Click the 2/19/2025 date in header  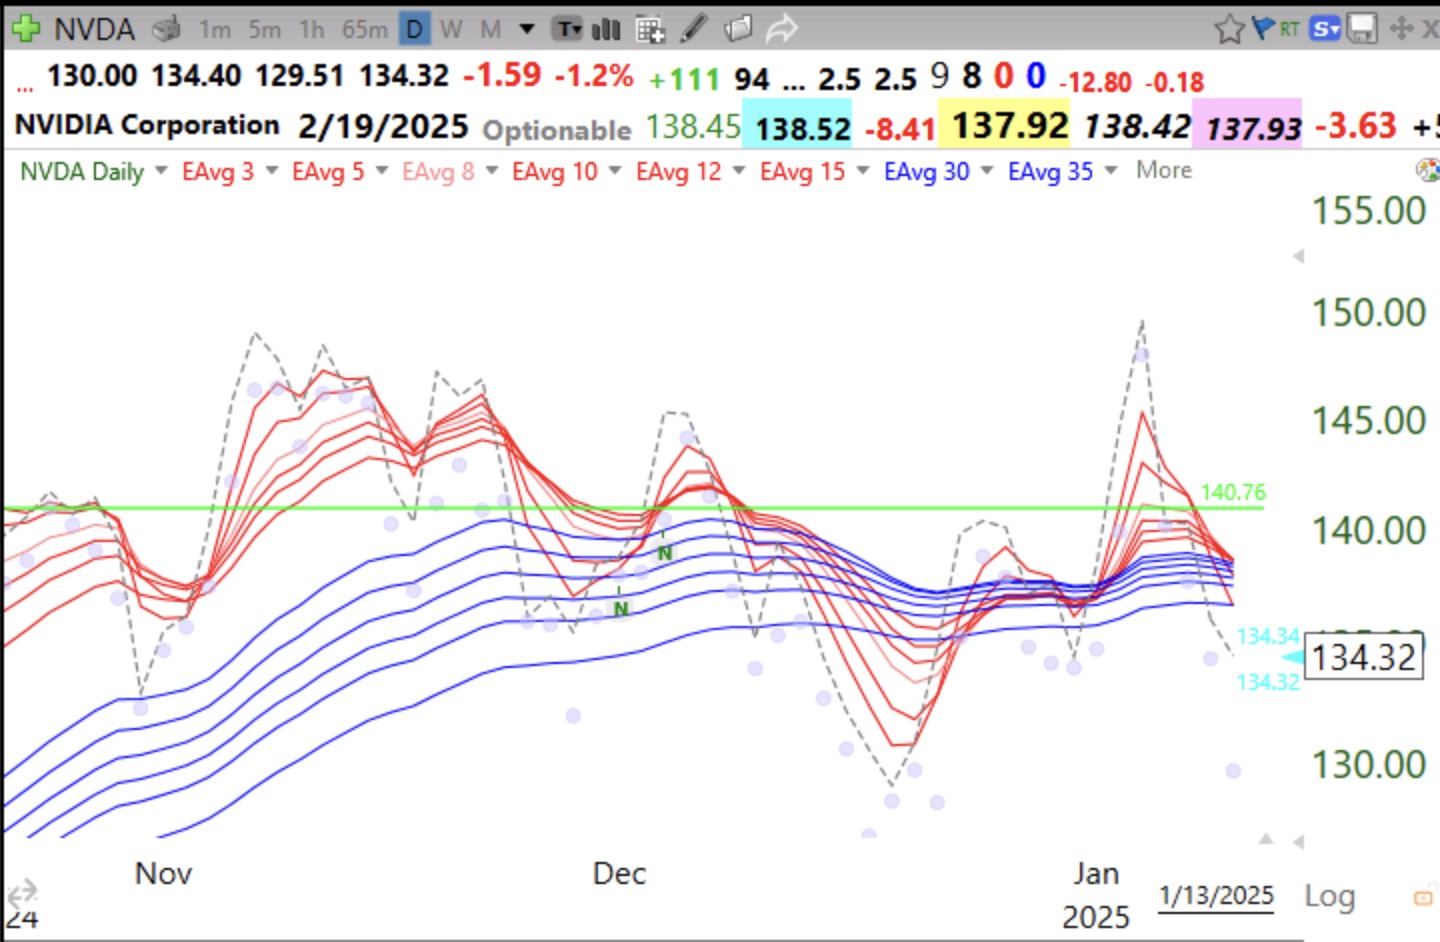coord(383,126)
